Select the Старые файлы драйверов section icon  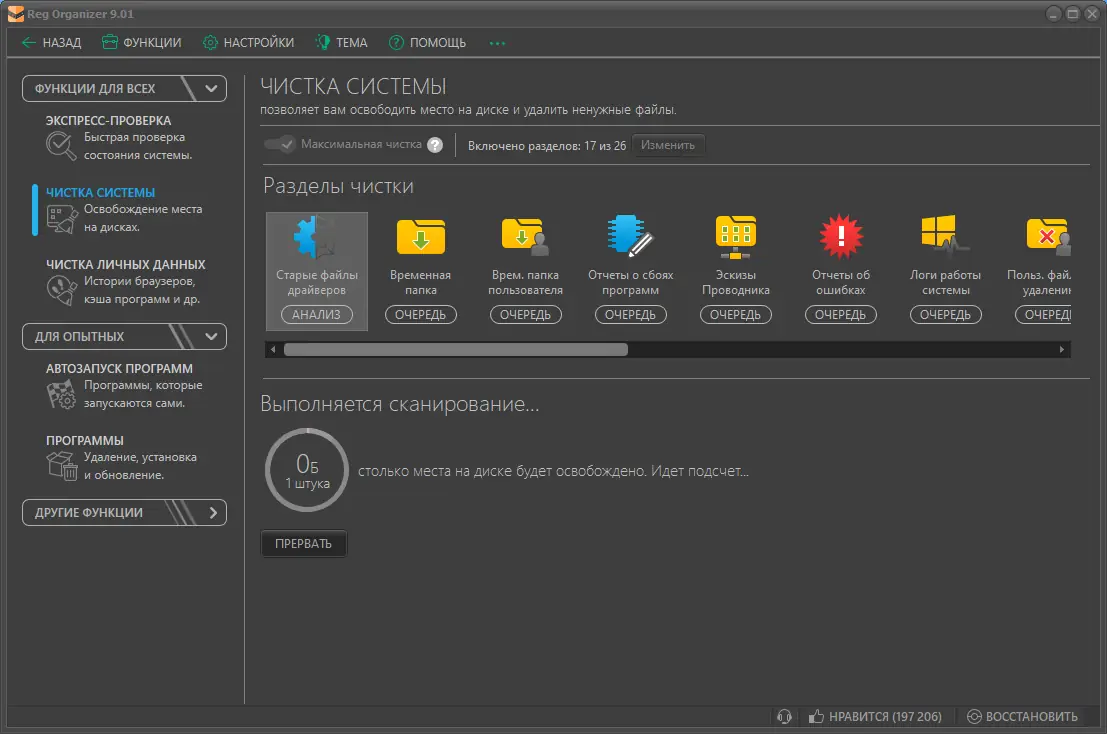(316, 237)
